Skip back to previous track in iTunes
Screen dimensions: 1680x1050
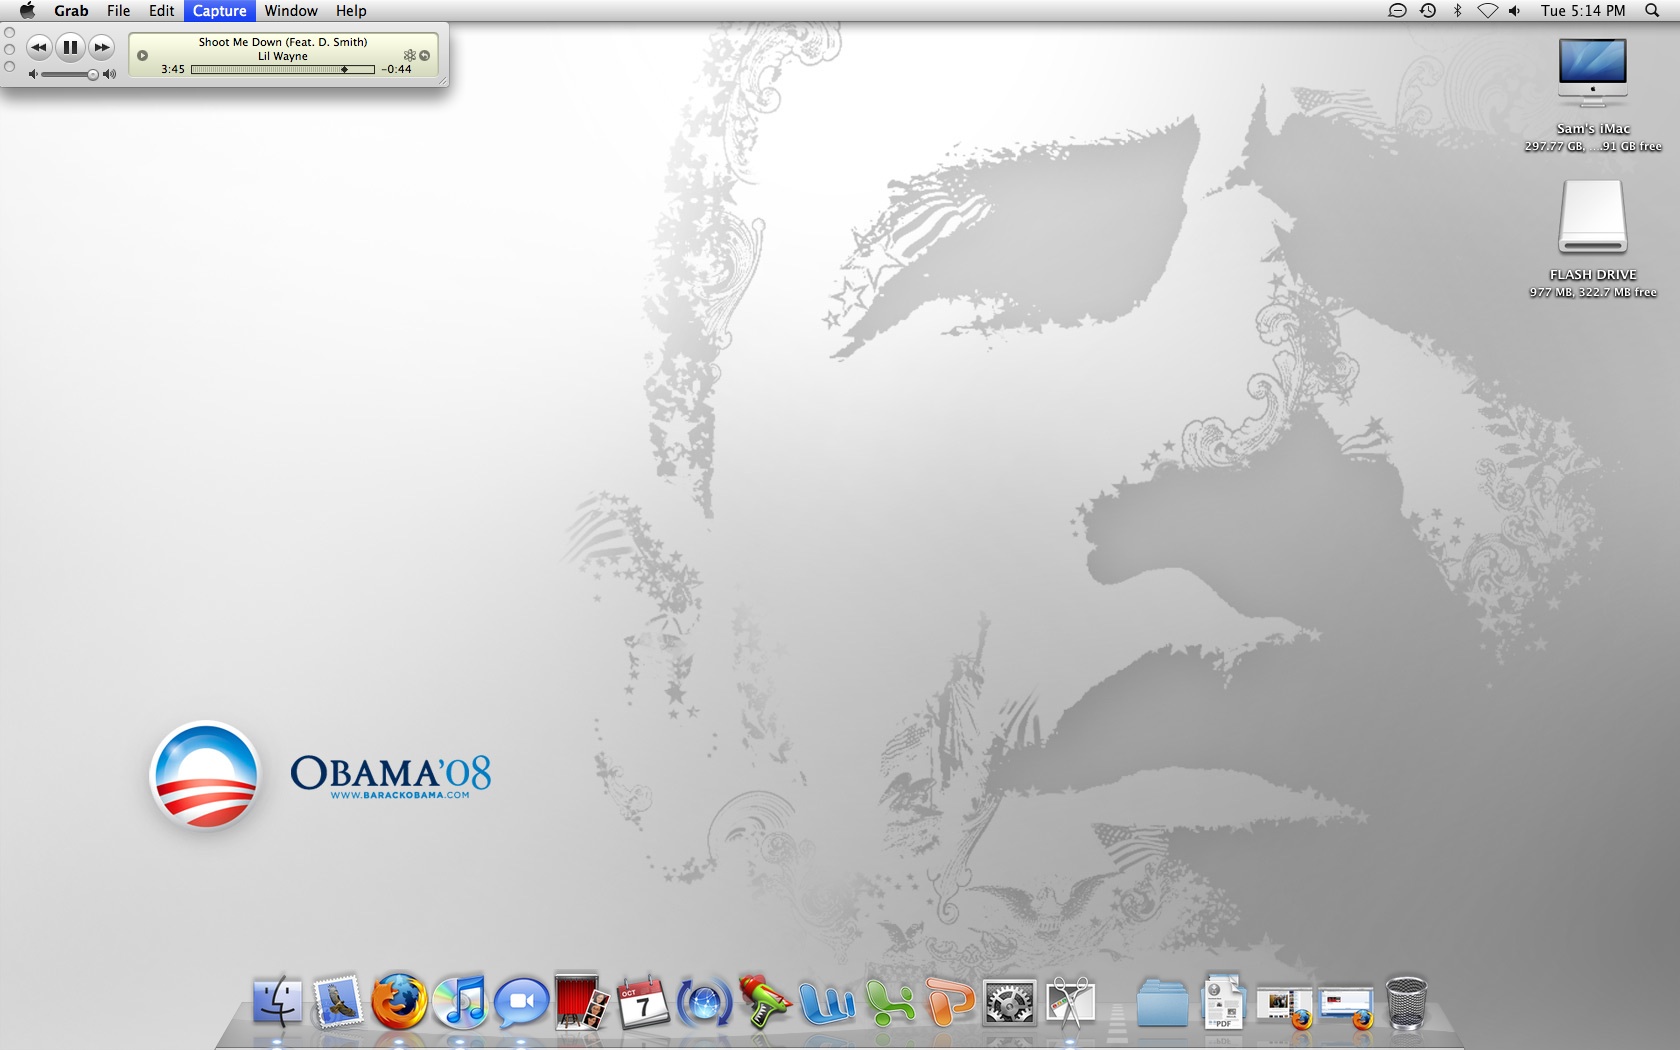(x=39, y=47)
